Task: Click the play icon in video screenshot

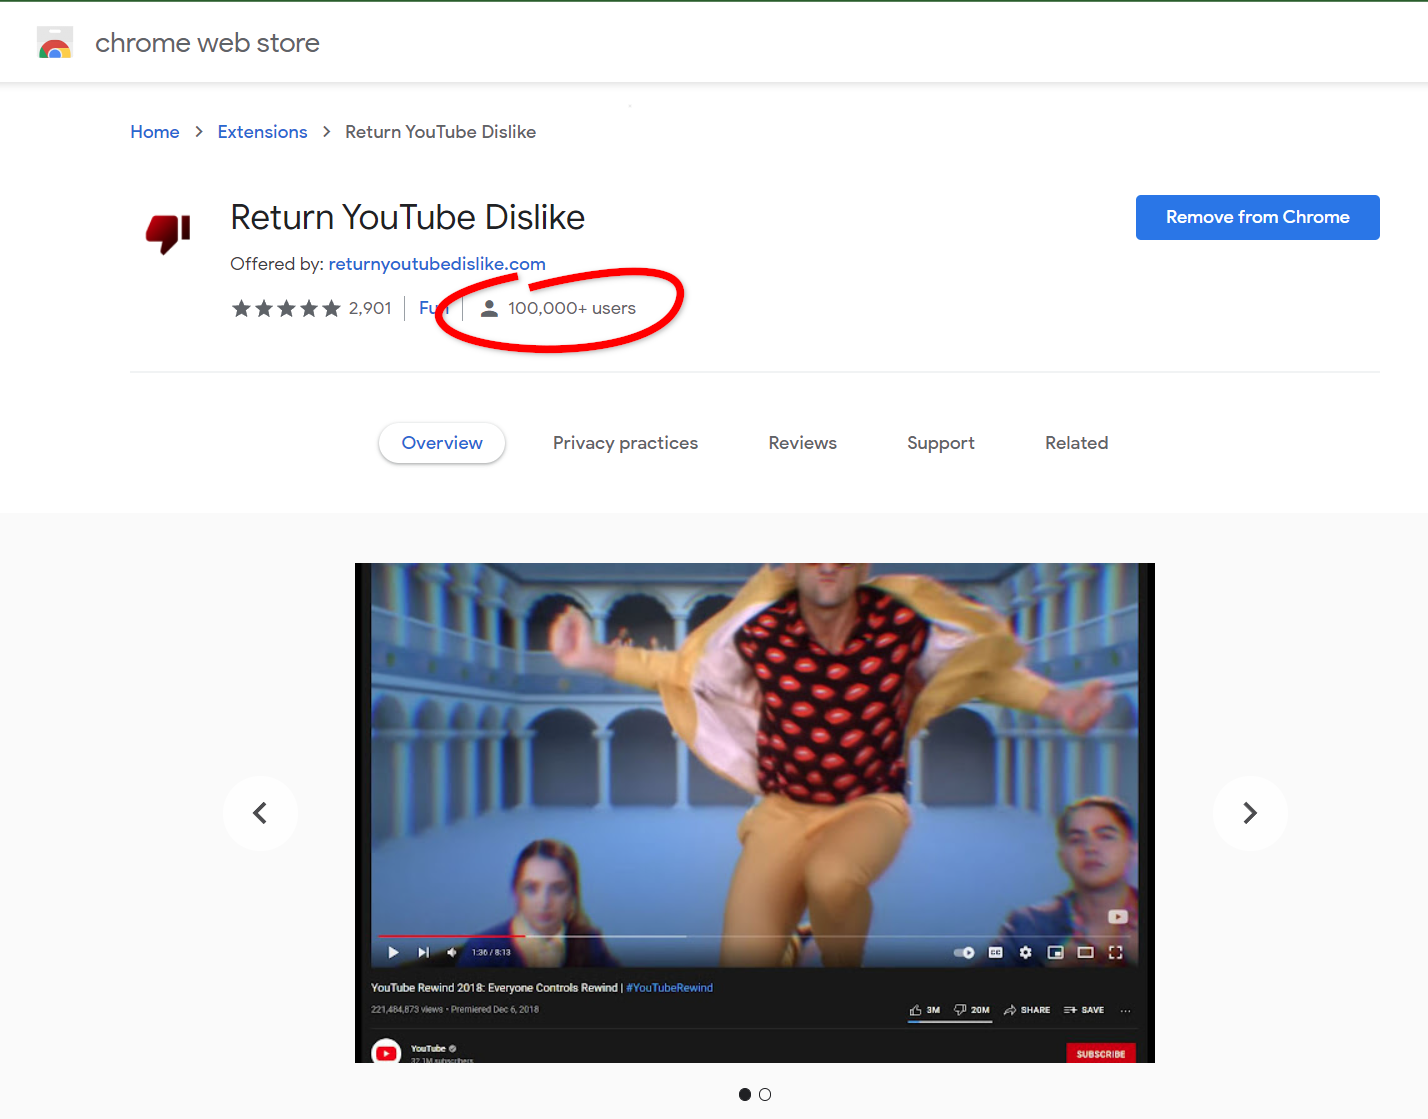Action: point(393,952)
